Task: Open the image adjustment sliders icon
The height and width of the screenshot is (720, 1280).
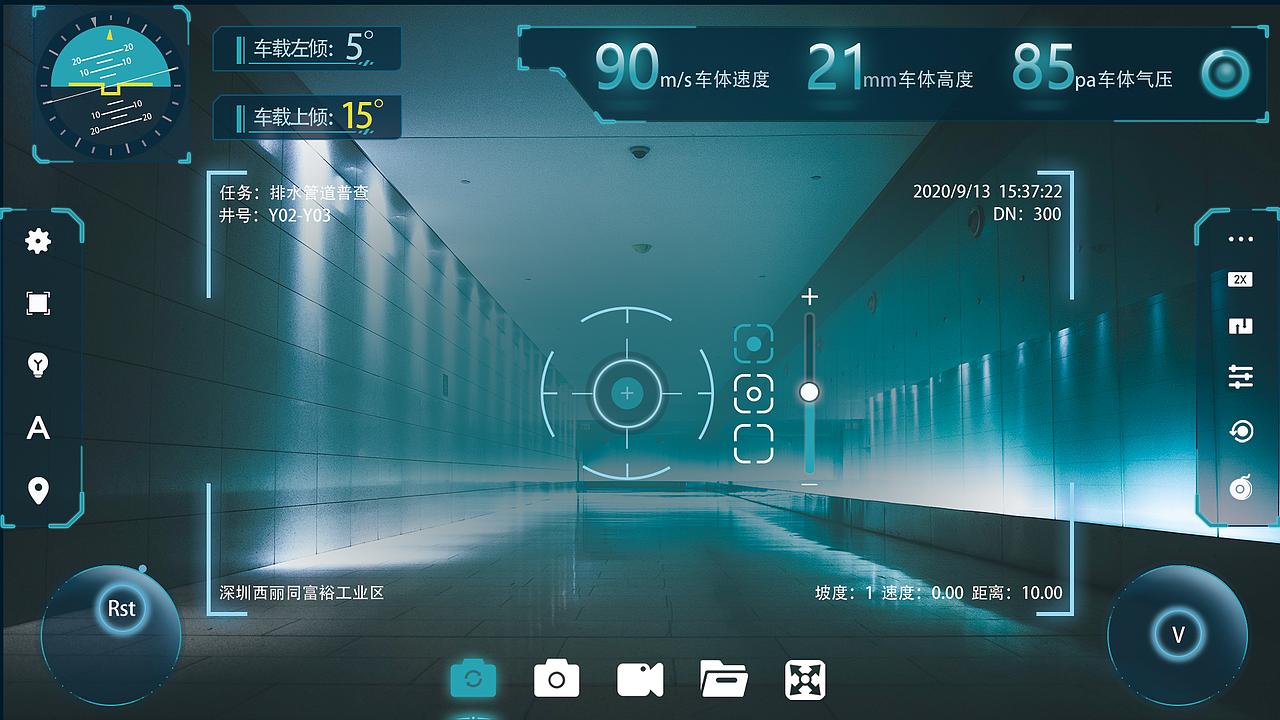Action: pos(1240,377)
